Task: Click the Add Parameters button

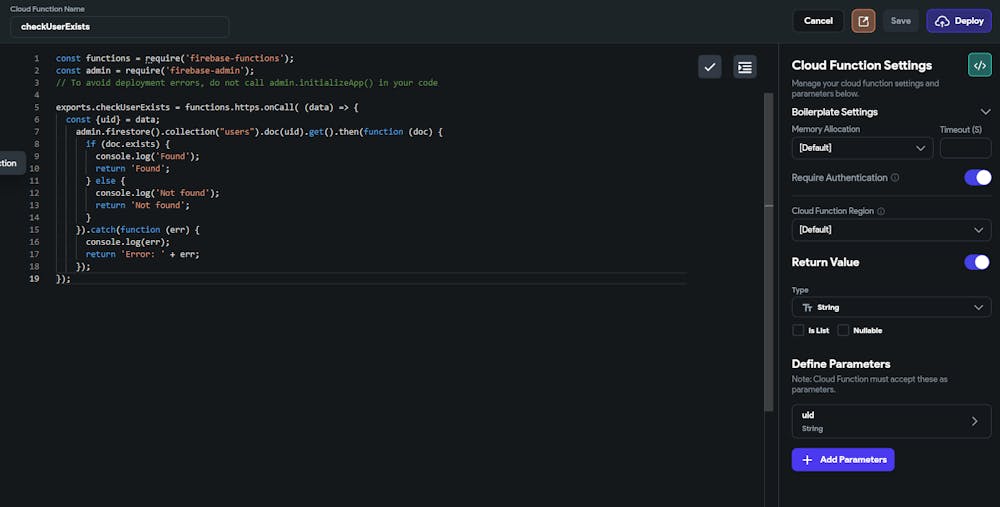Action: tap(843, 459)
